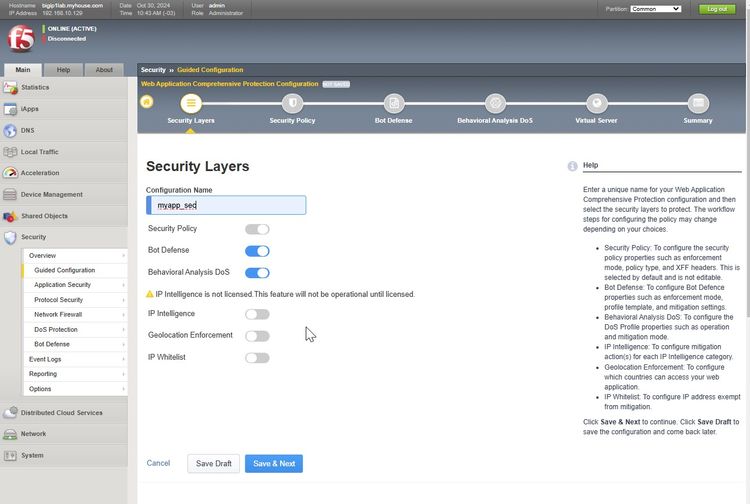Click the IP Intelligence warning icon
The height and width of the screenshot is (504, 750).
150,294
